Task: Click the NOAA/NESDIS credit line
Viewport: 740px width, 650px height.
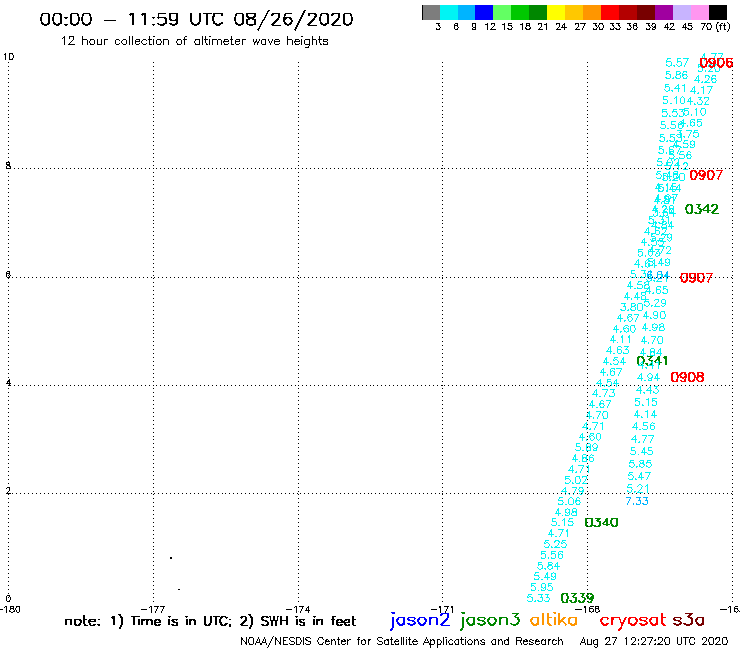Action: (402, 641)
